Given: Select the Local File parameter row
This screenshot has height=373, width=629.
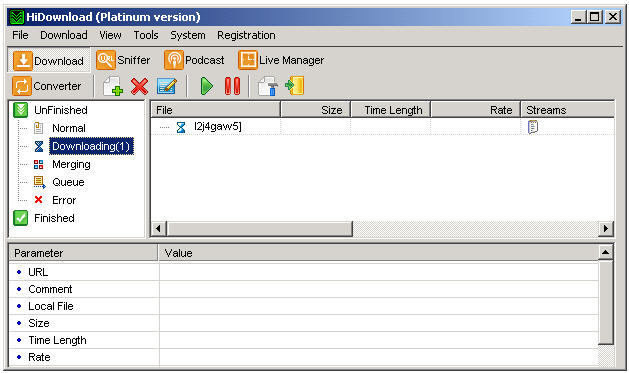Looking at the screenshot, I should click(x=303, y=306).
